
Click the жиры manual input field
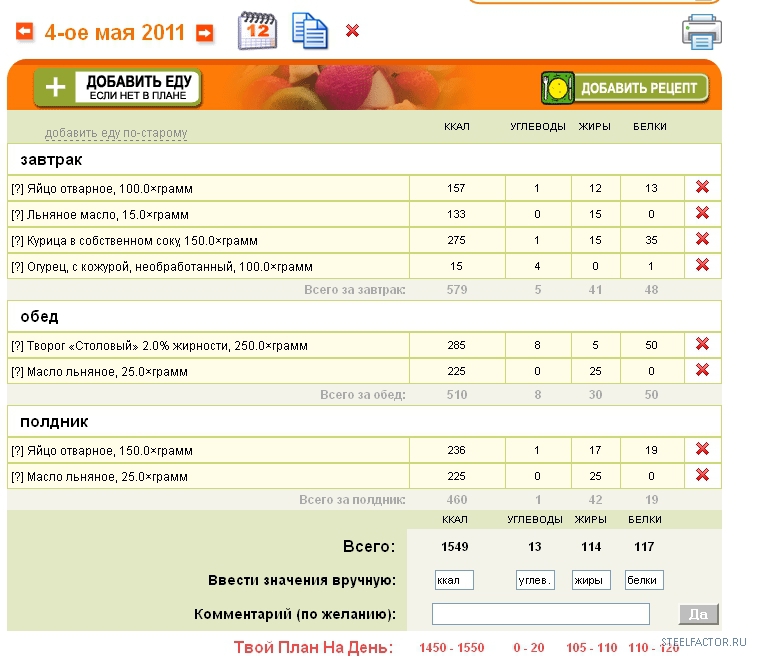(x=591, y=580)
